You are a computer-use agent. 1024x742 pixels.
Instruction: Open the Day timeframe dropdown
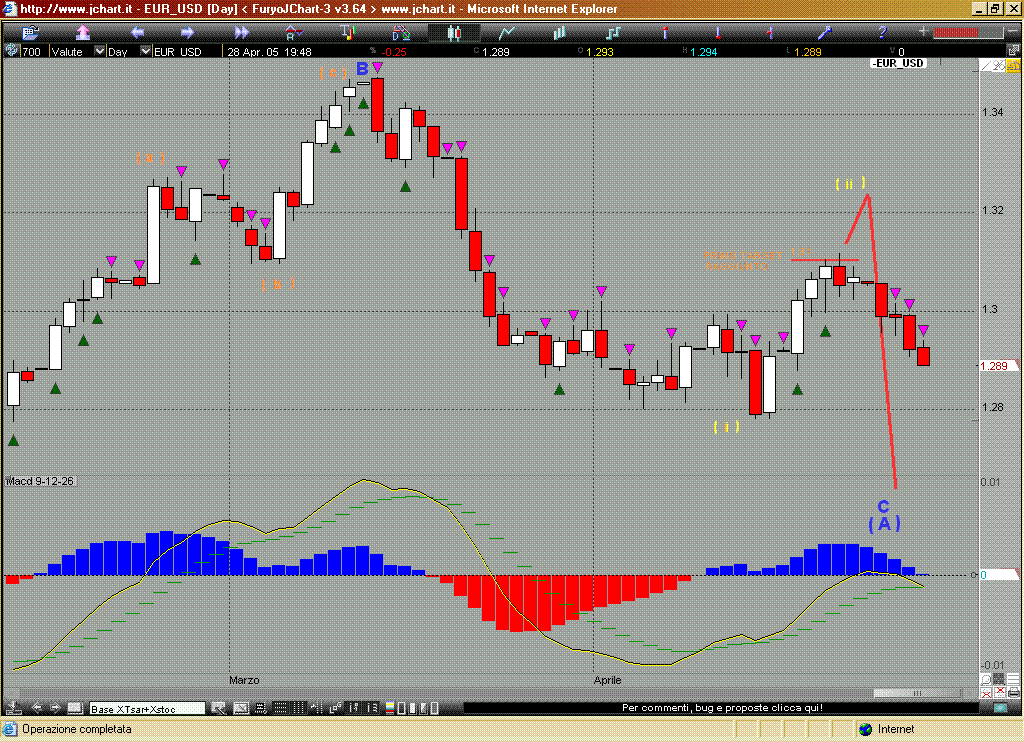point(146,51)
